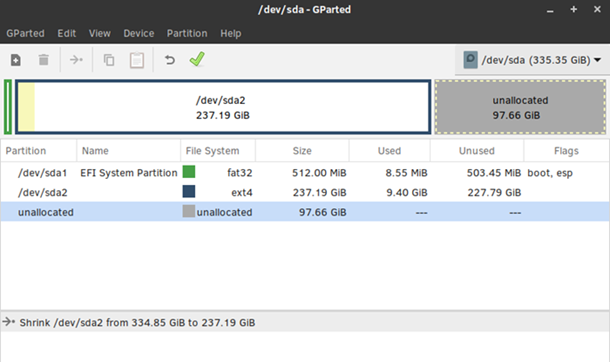The height and width of the screenshot is (362, 610).
Task: Minimize the GParted window
Action: [x=550, y=10]
